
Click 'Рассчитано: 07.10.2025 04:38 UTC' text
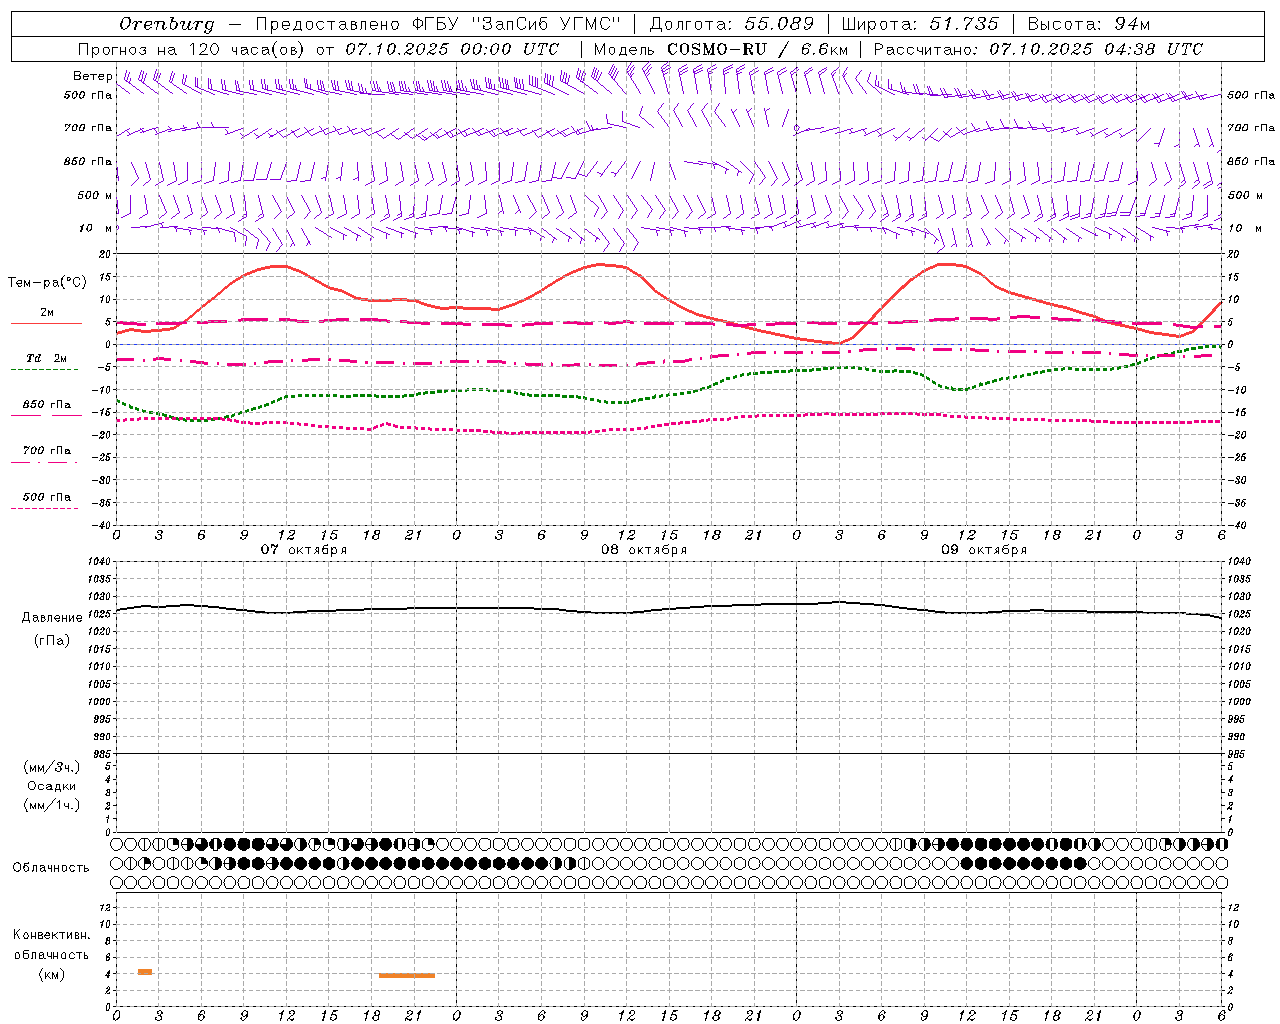(x=1039, y=49)
